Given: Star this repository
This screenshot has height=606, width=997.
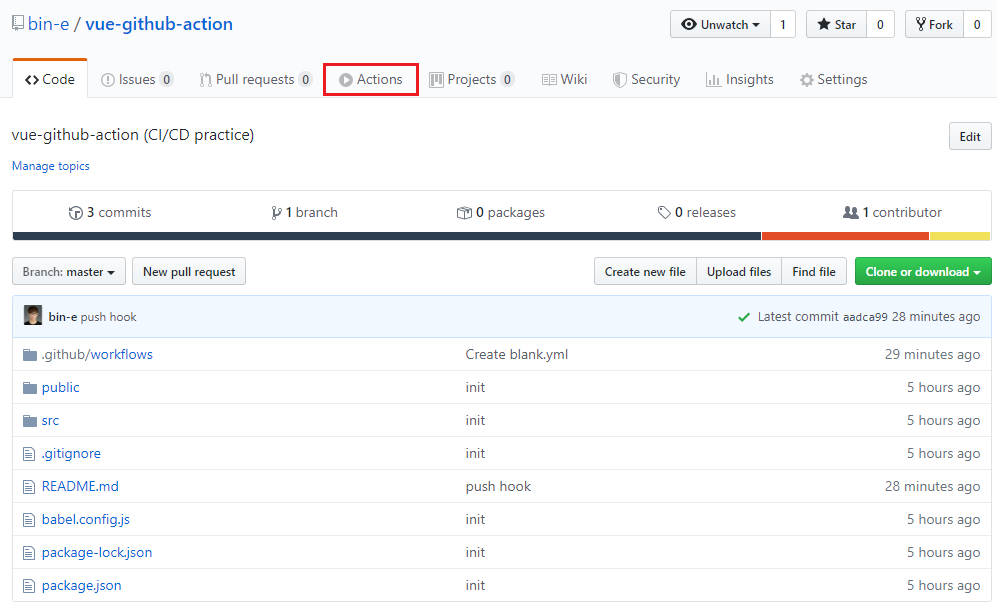Looking at the screenshot, I should coord(837,24).
